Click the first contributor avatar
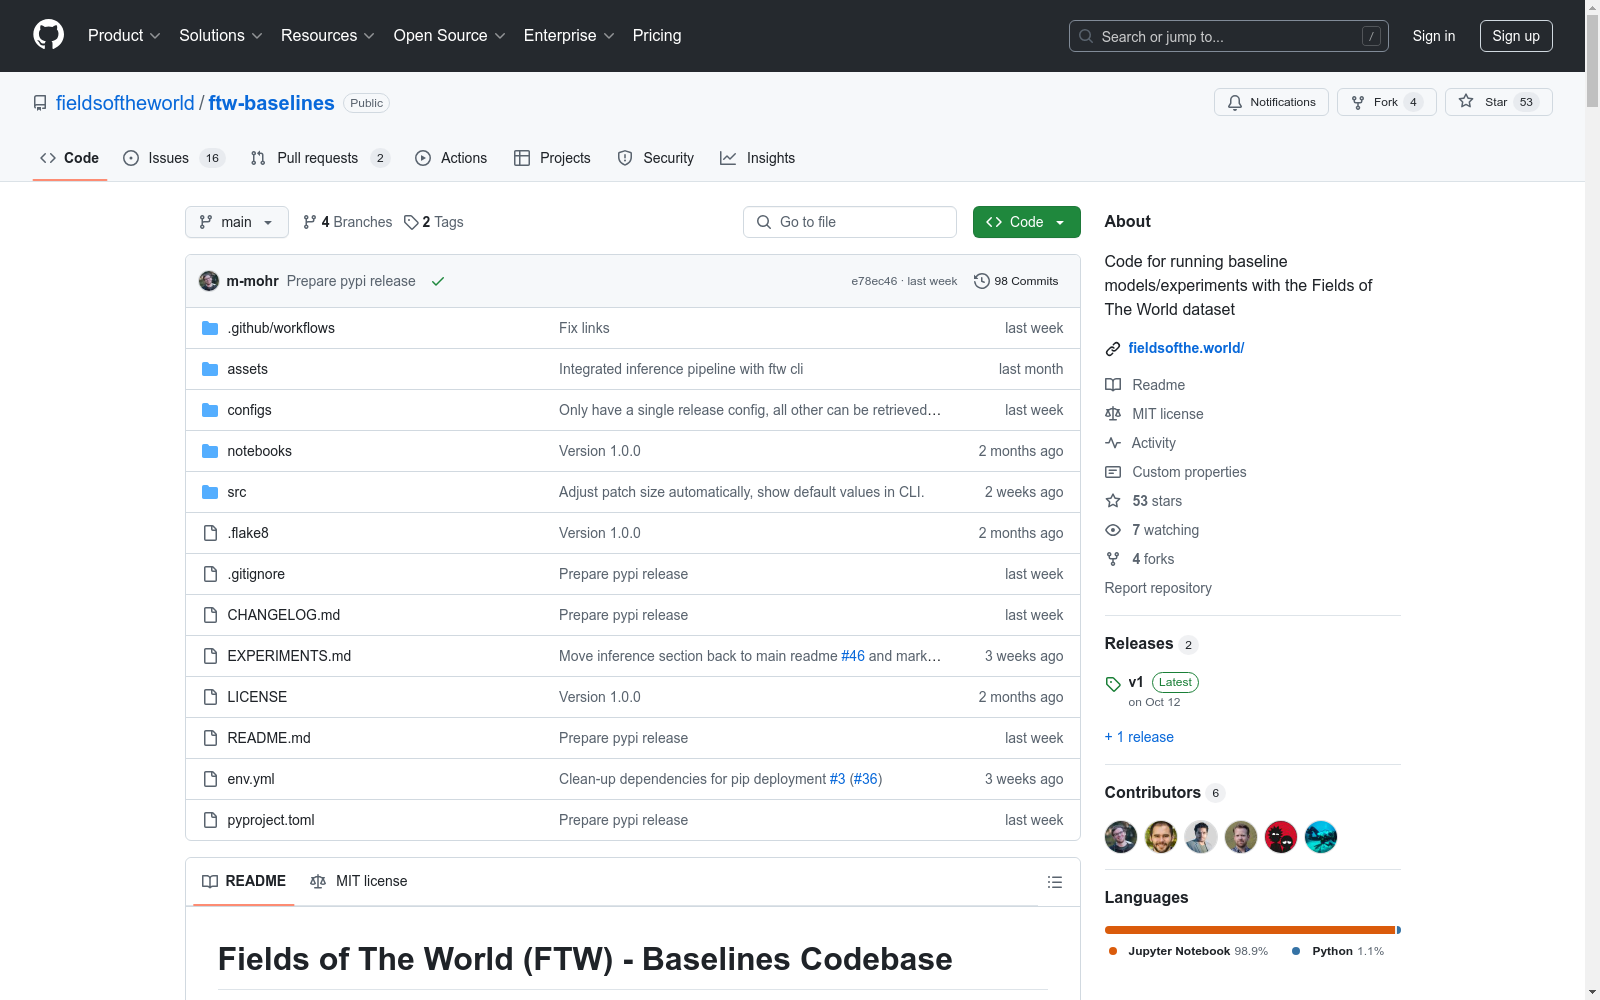The height and width of the screenshot is (1000, 1600). (x=1121, y=837)
